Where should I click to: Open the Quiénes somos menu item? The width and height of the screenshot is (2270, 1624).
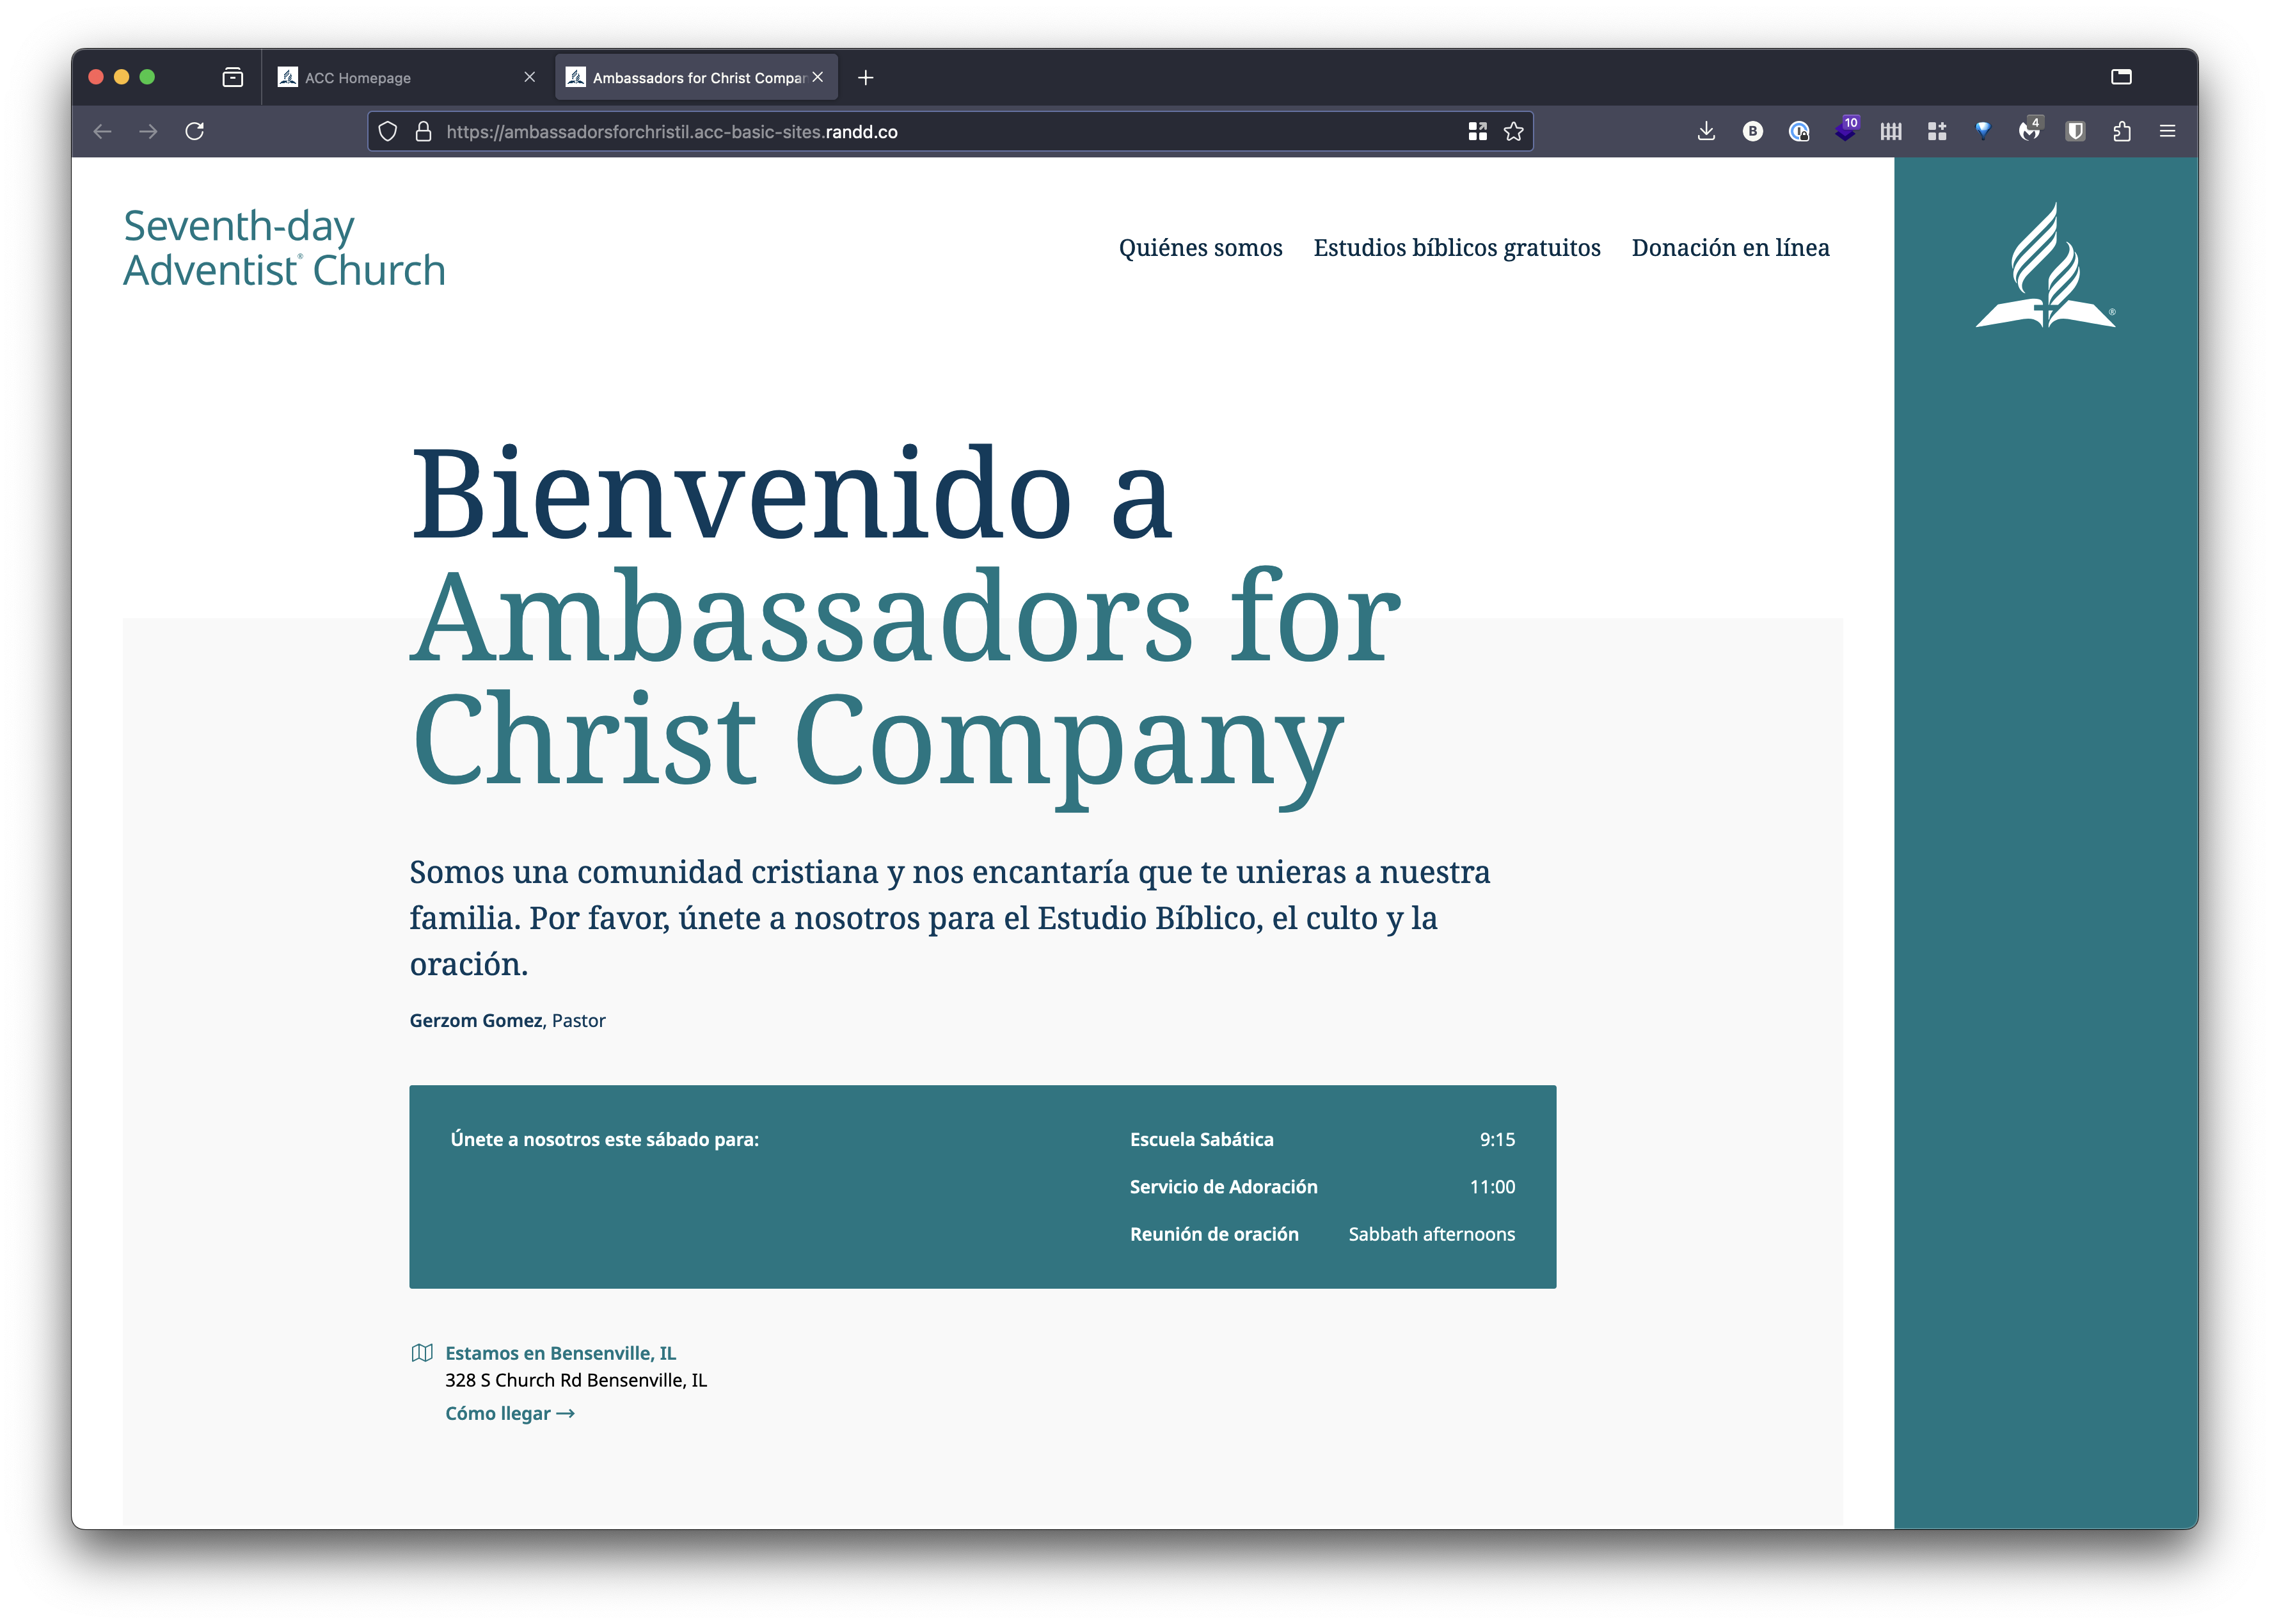pyautogui.click(x=1201, y=247)
